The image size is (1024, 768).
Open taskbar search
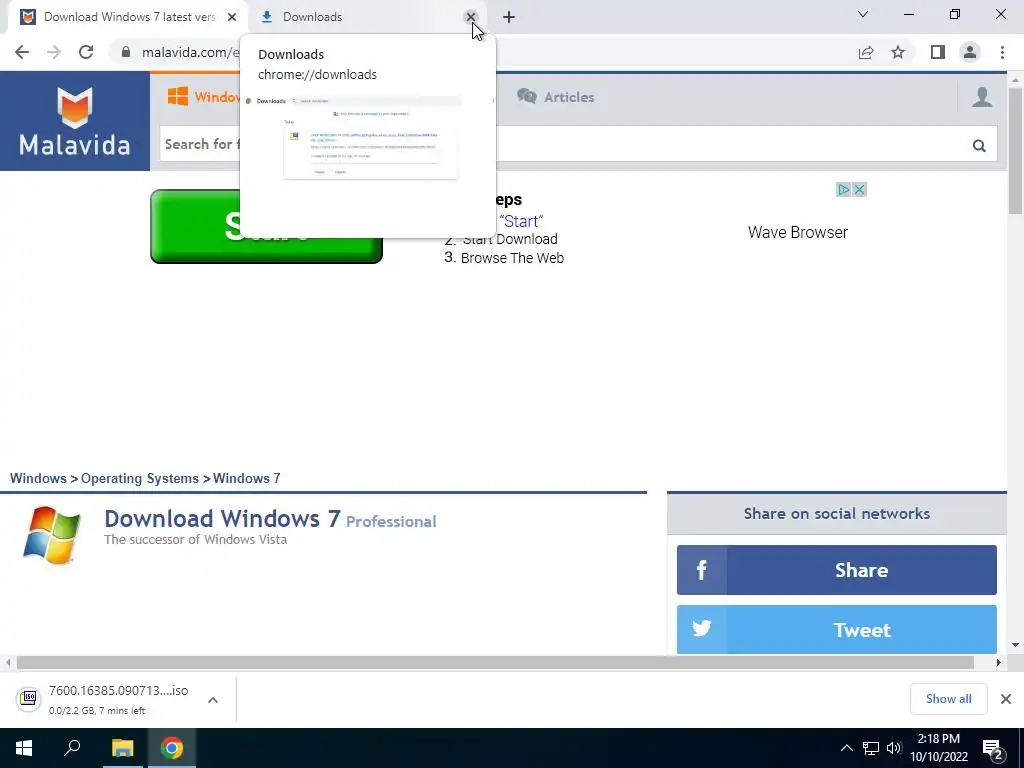[x=72, y=748]
